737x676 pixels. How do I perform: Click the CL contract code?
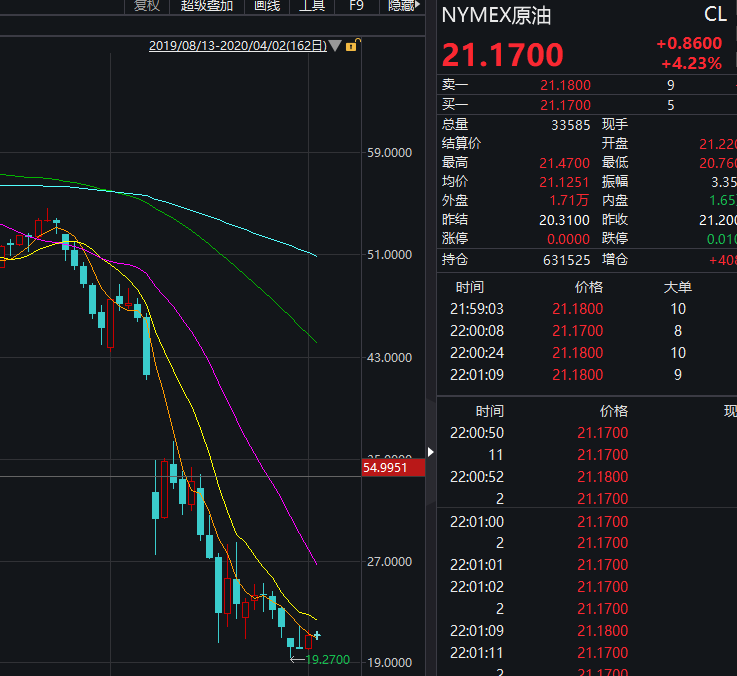coord(715,14)
